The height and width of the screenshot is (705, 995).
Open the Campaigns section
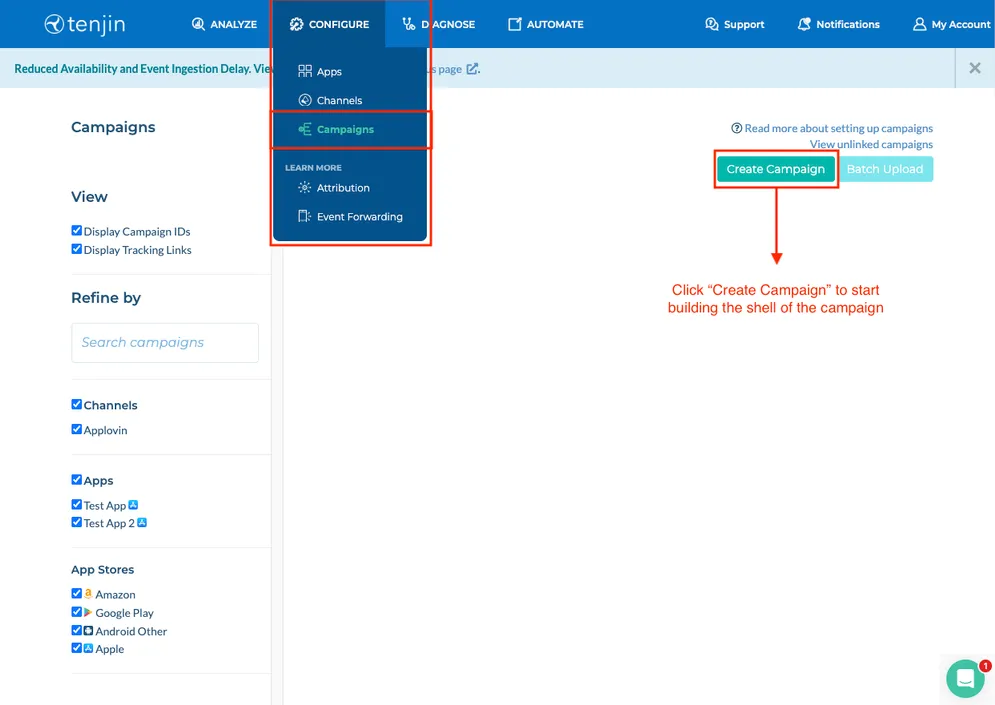point(344,130)
